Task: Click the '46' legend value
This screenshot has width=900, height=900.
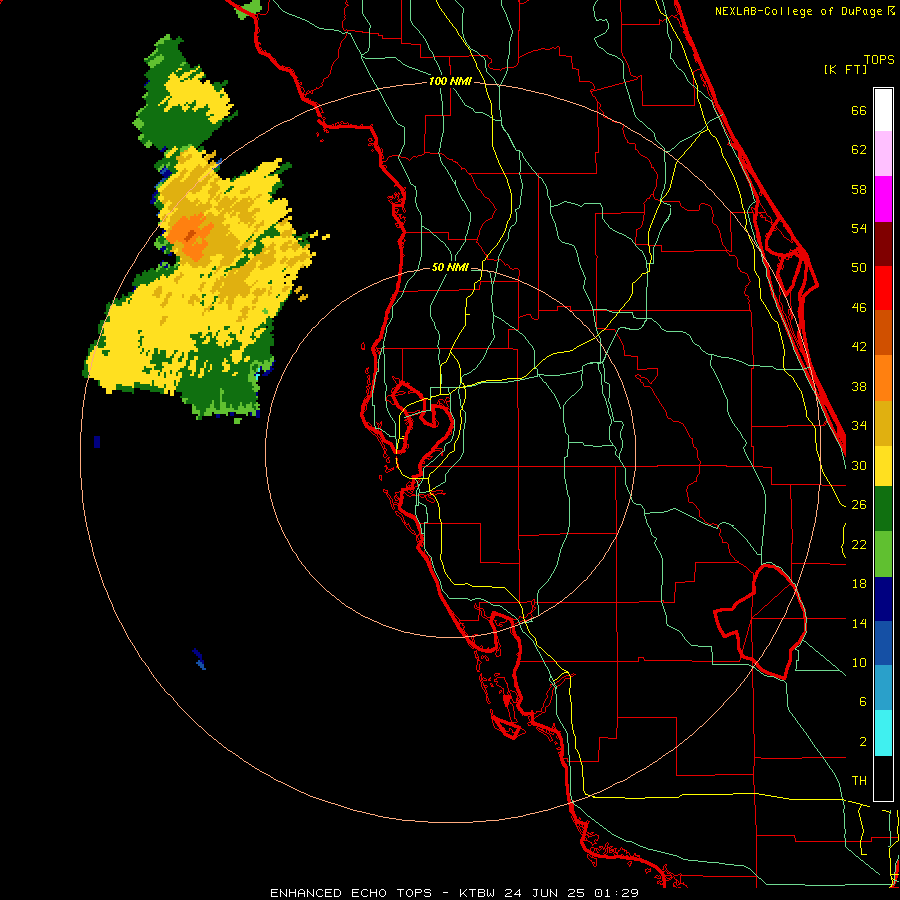Action: pyautogui.click(x=859, y=308)
